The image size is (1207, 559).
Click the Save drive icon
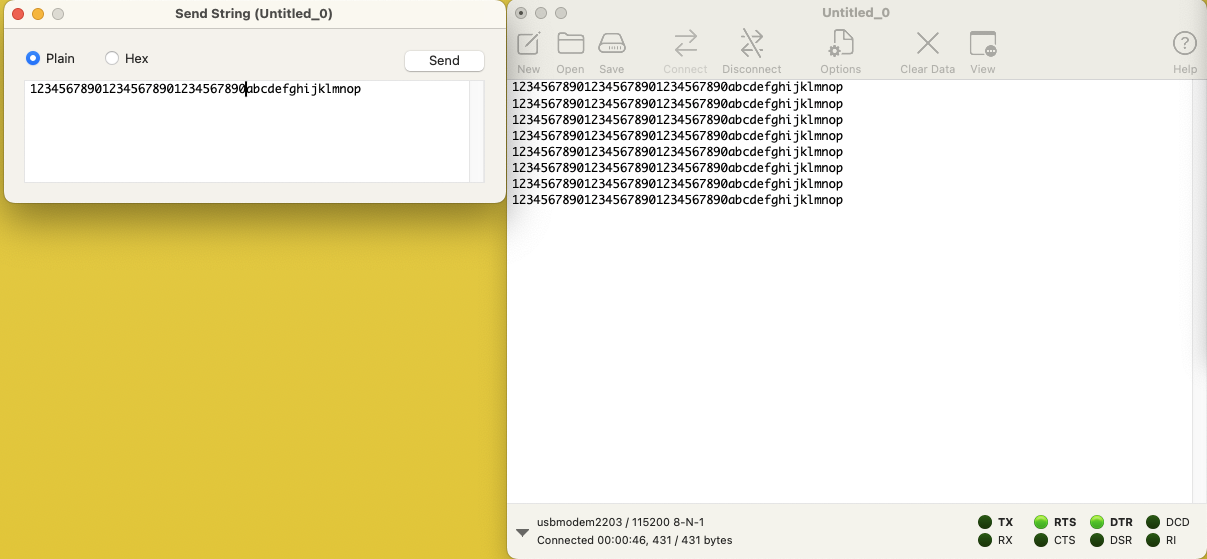click(x=612, y=44)
